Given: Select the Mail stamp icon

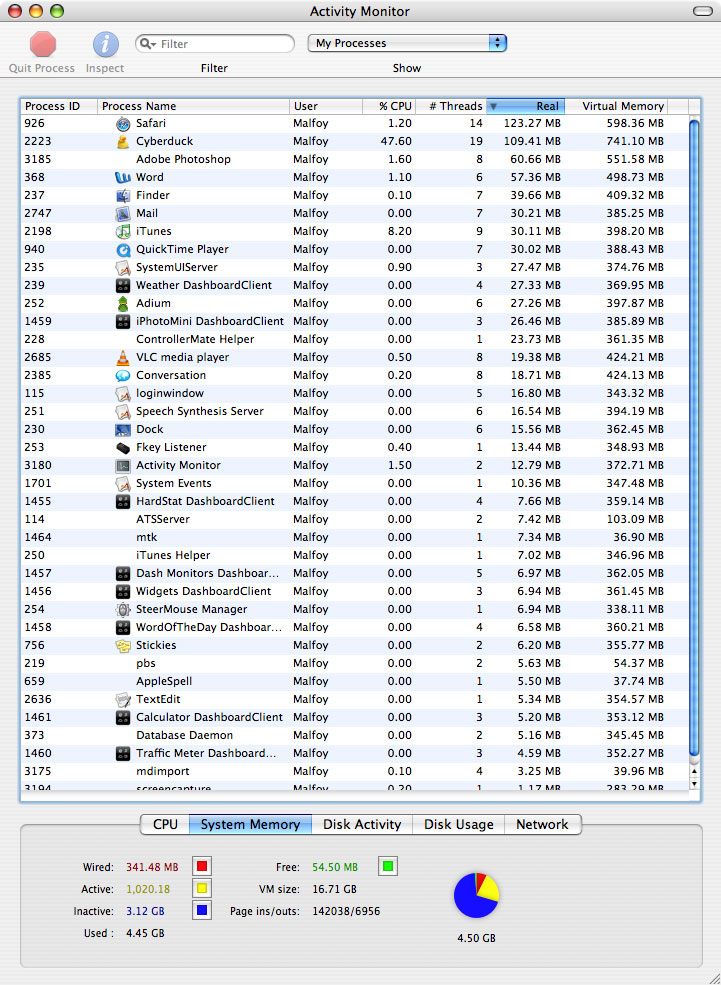Looking at the screenshot, I should click(x=123, y=214).
